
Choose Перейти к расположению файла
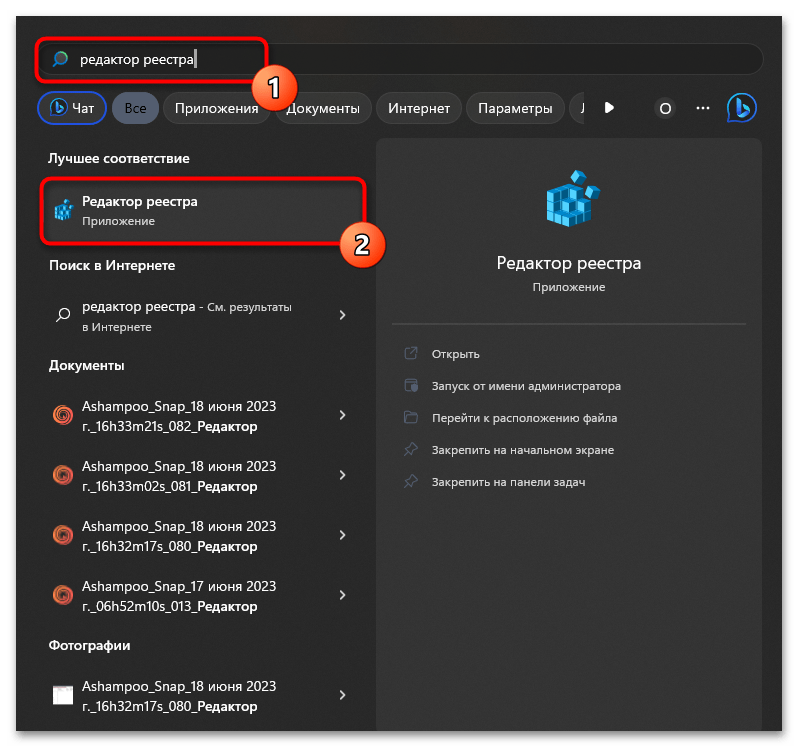click(x=524, y=418)
